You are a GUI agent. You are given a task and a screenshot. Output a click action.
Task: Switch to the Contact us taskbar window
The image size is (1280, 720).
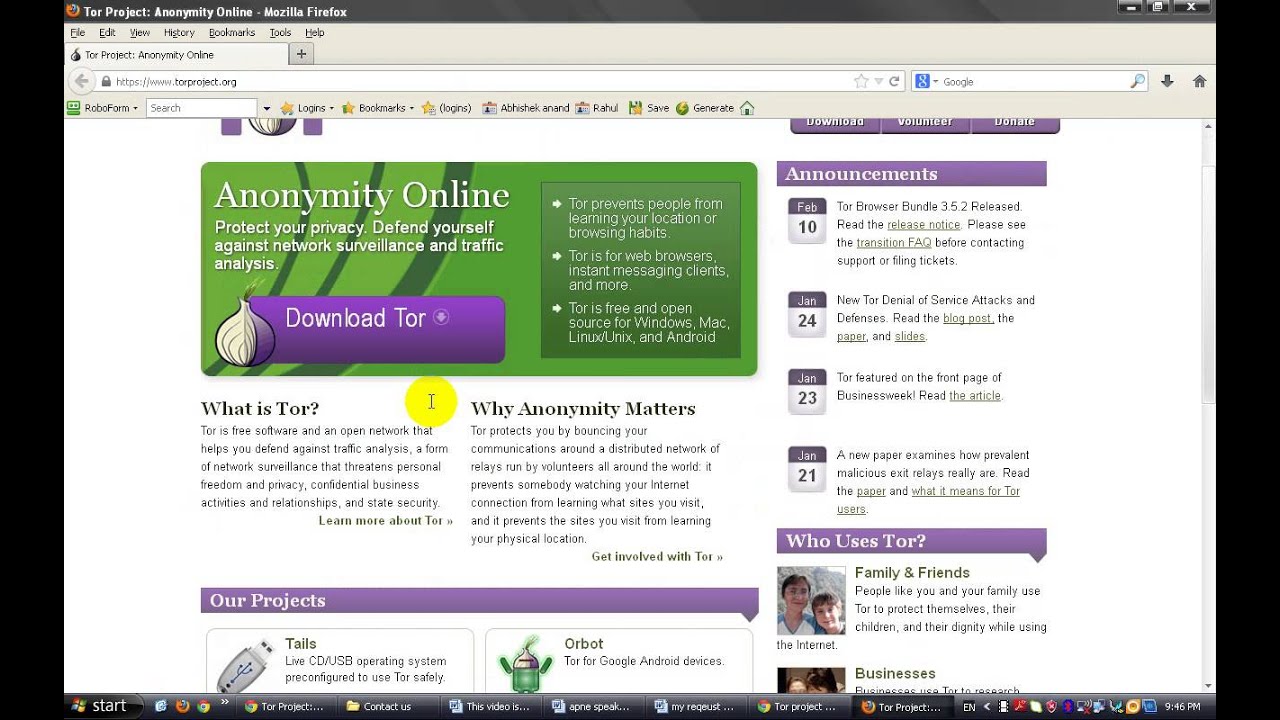[x=386, y=706]
